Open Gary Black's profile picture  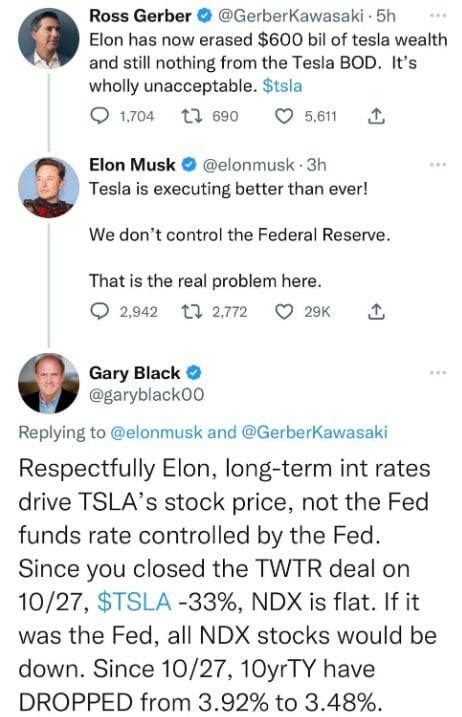click(x=48, y=383)
